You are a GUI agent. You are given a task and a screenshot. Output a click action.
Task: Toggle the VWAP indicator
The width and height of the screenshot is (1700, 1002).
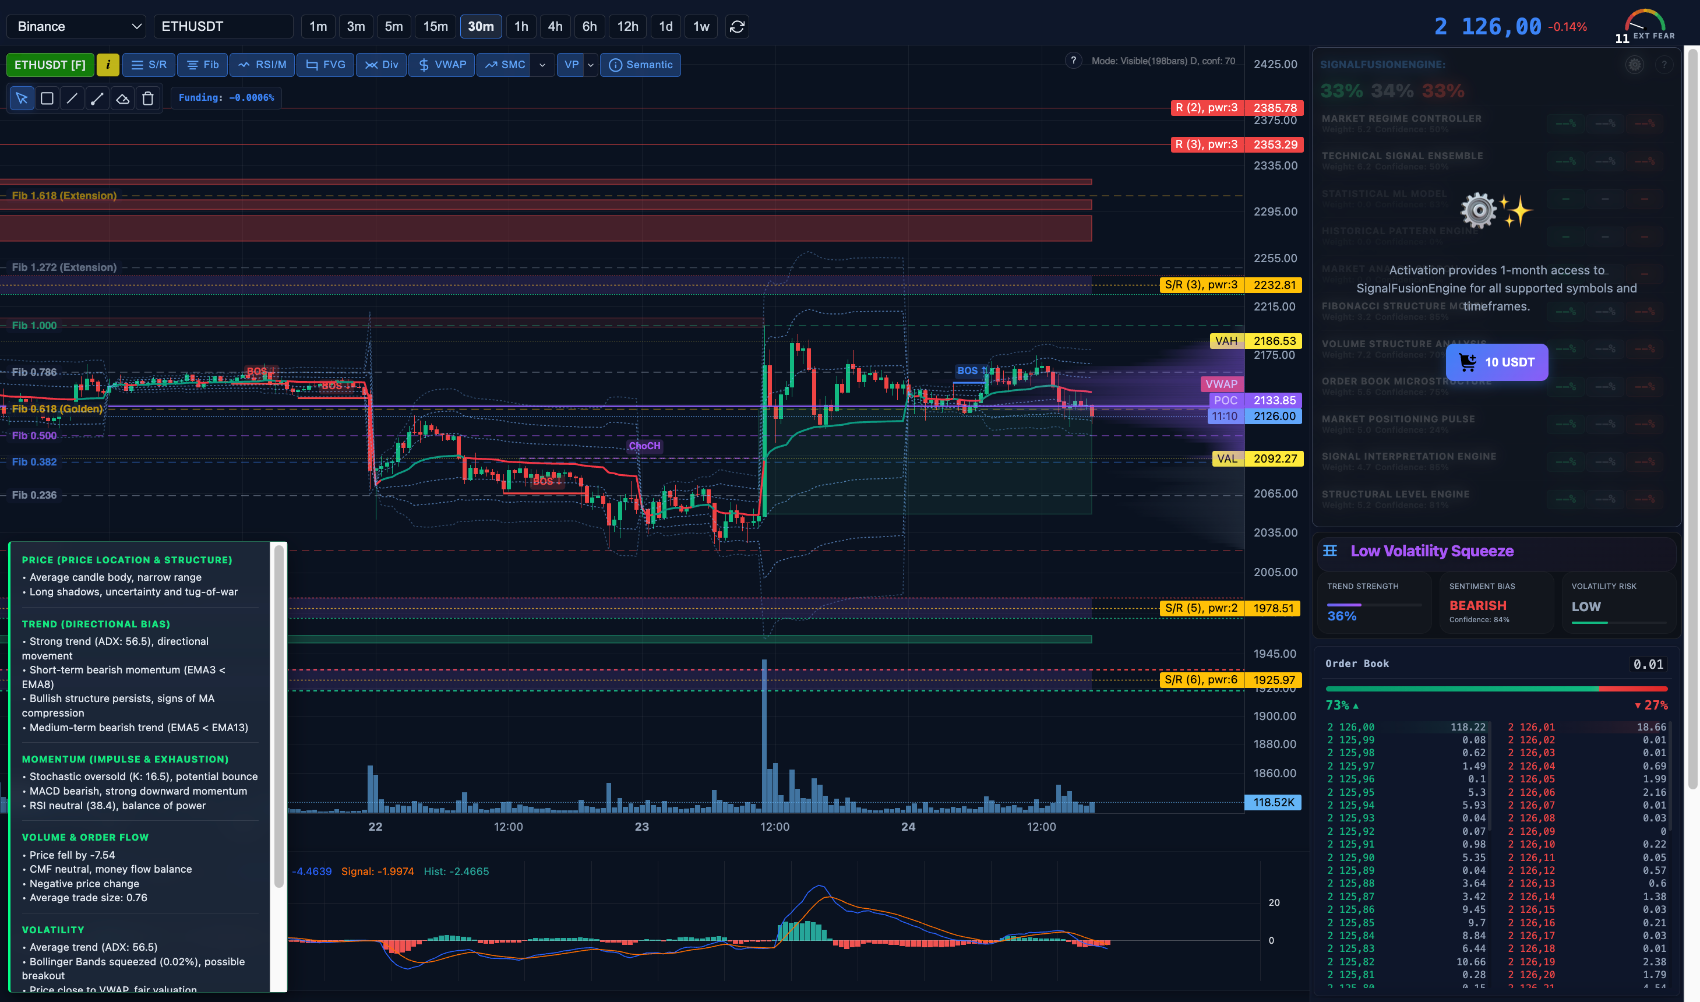click(x=442, y=65)
